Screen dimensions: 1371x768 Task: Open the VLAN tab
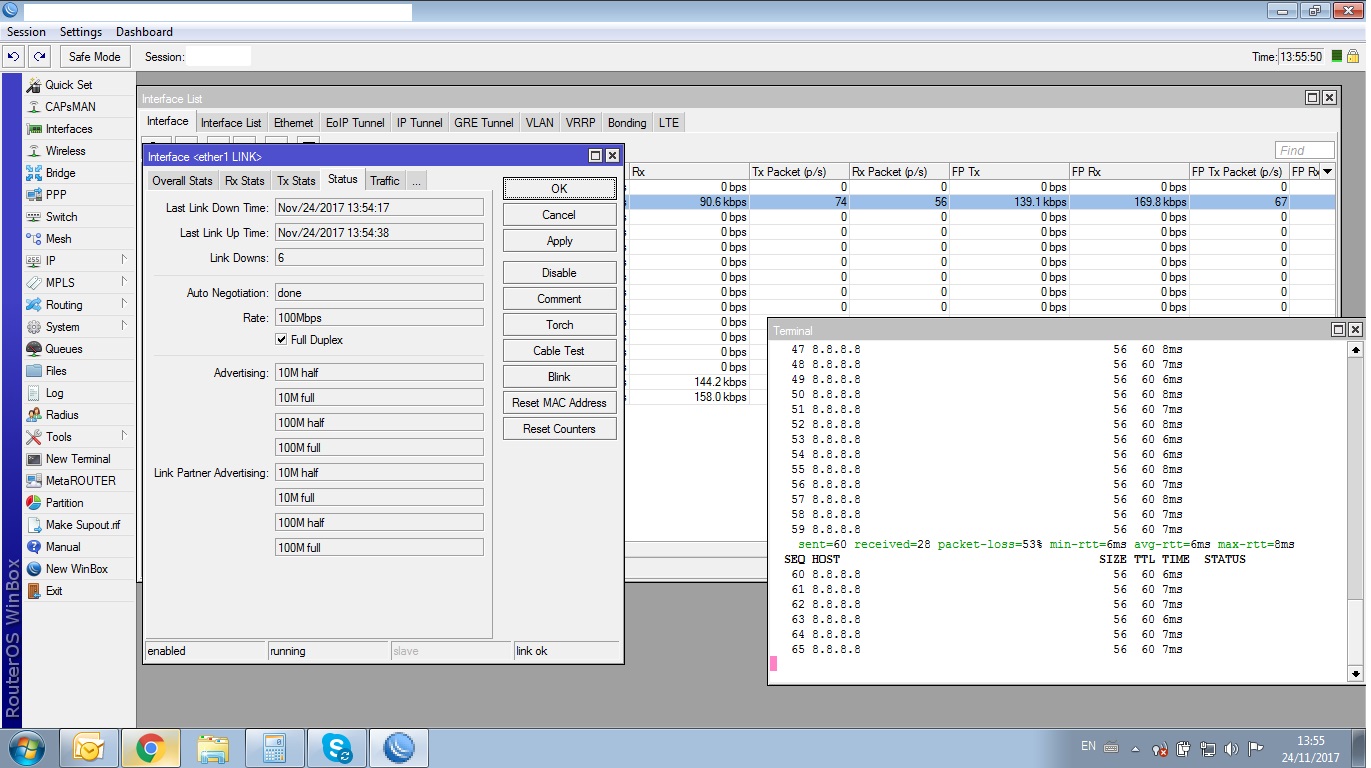click(x=540, y=123)
